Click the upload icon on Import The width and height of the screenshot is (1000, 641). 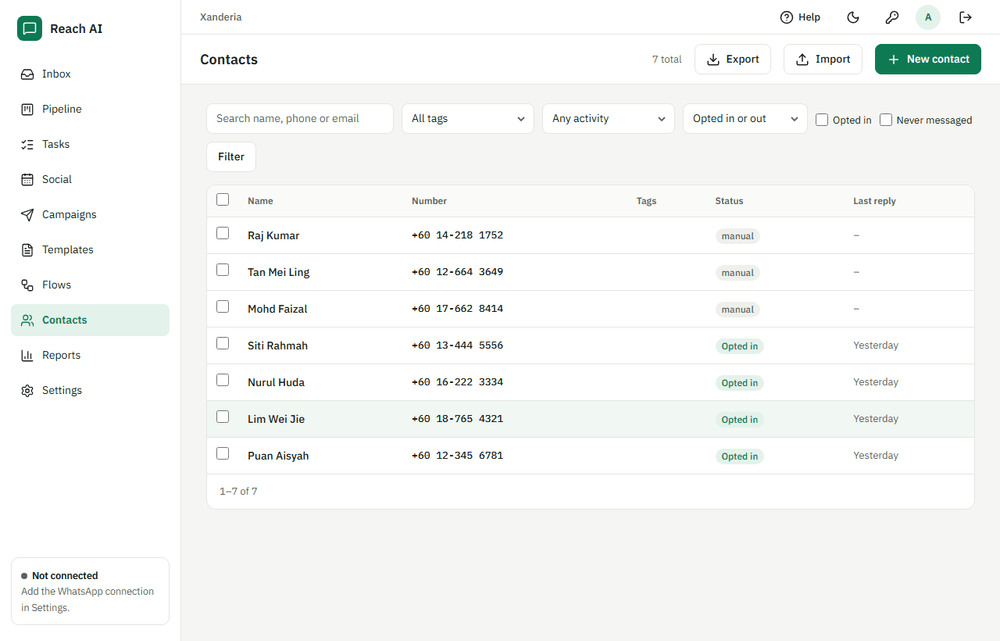[802, 59]
